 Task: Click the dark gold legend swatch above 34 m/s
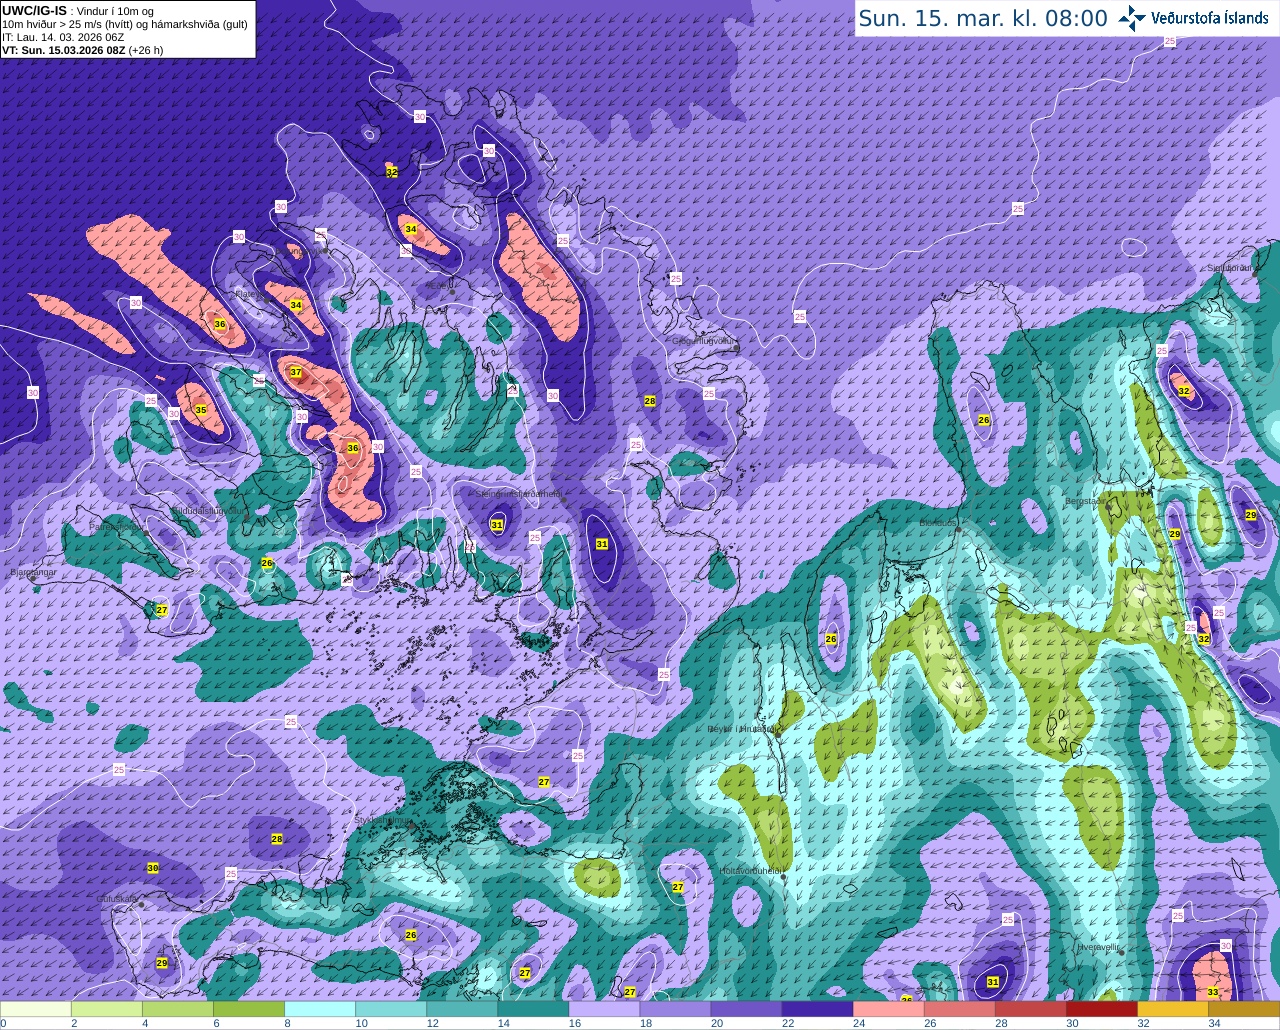1243,1009
